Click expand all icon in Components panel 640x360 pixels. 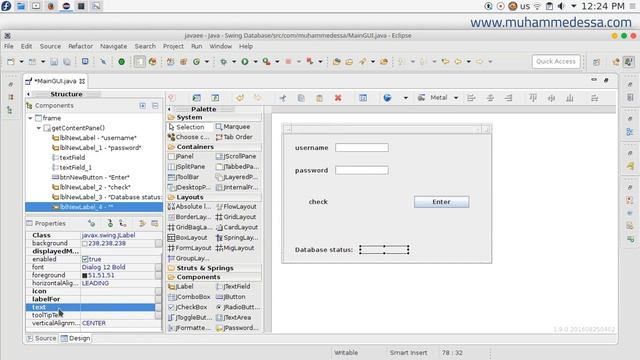(x=142, y=106)
